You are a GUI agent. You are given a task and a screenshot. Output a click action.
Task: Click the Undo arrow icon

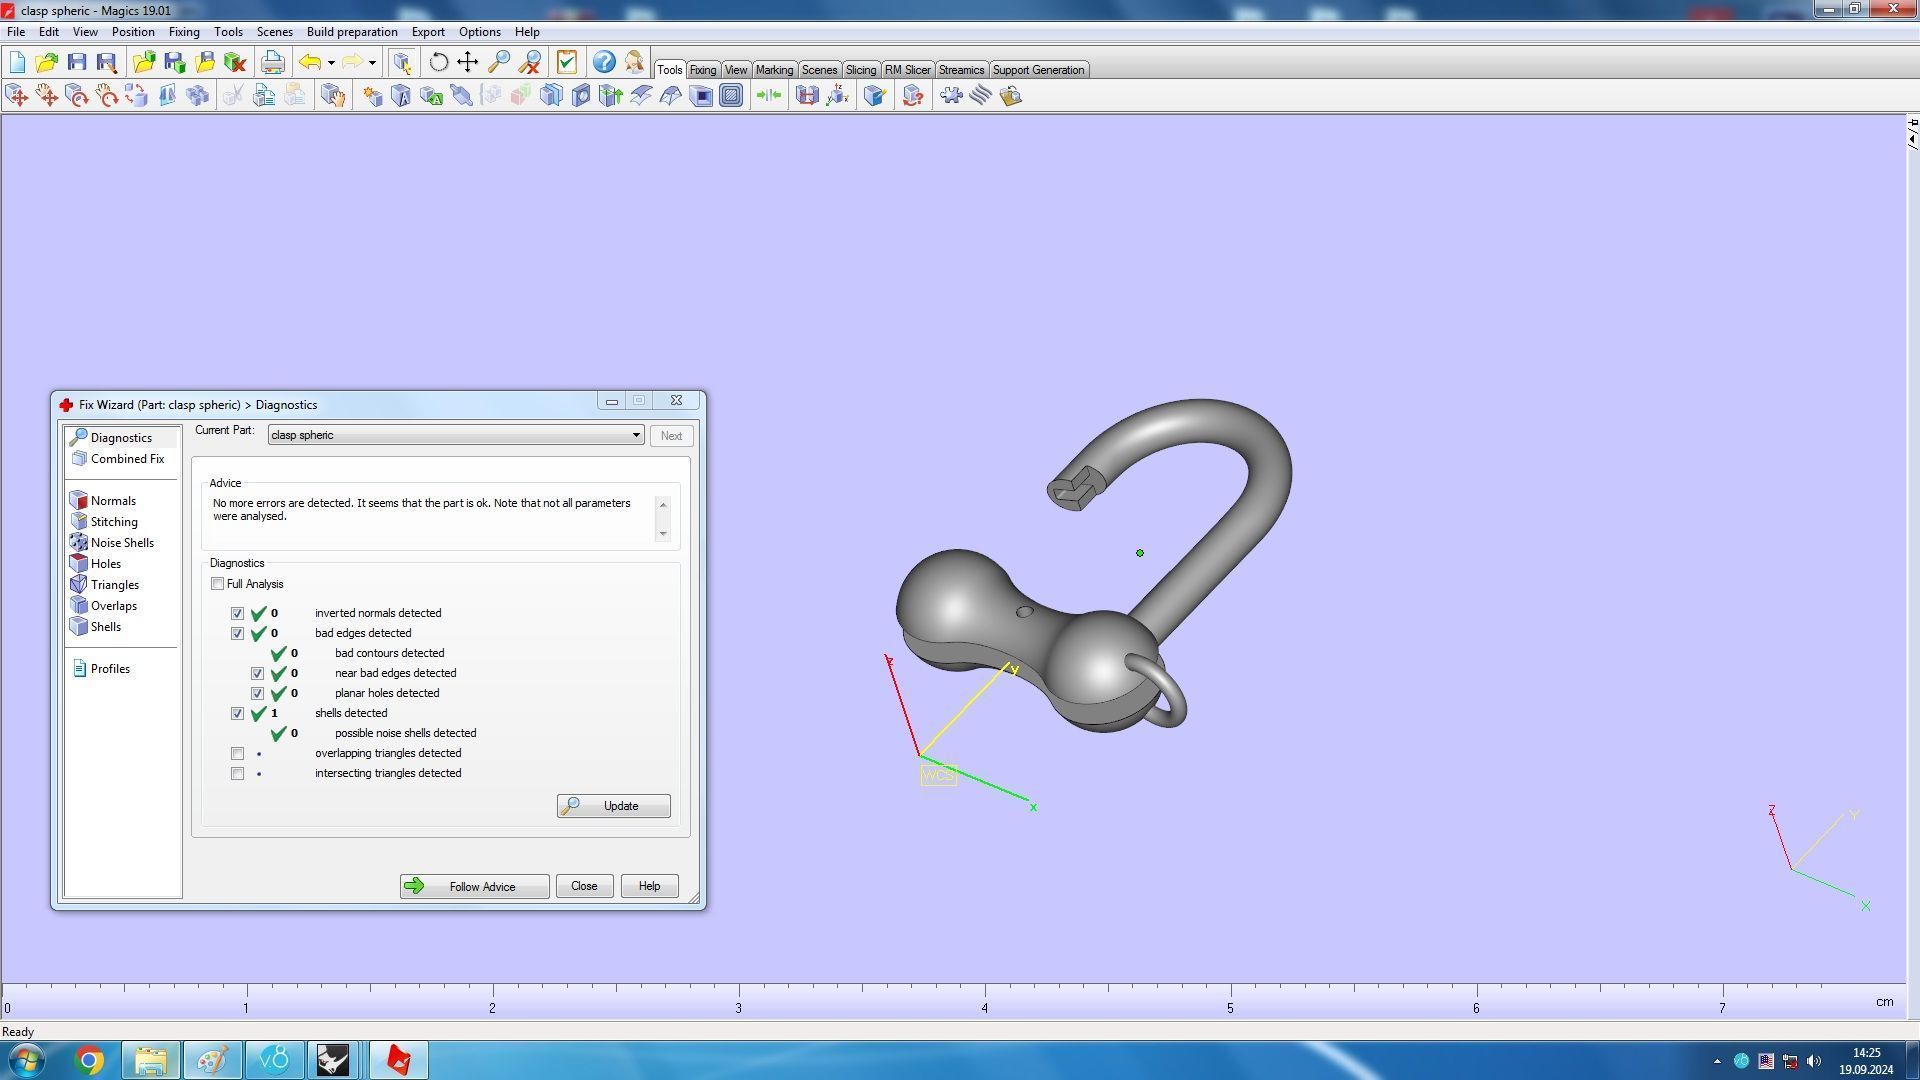tap(310, 62)
